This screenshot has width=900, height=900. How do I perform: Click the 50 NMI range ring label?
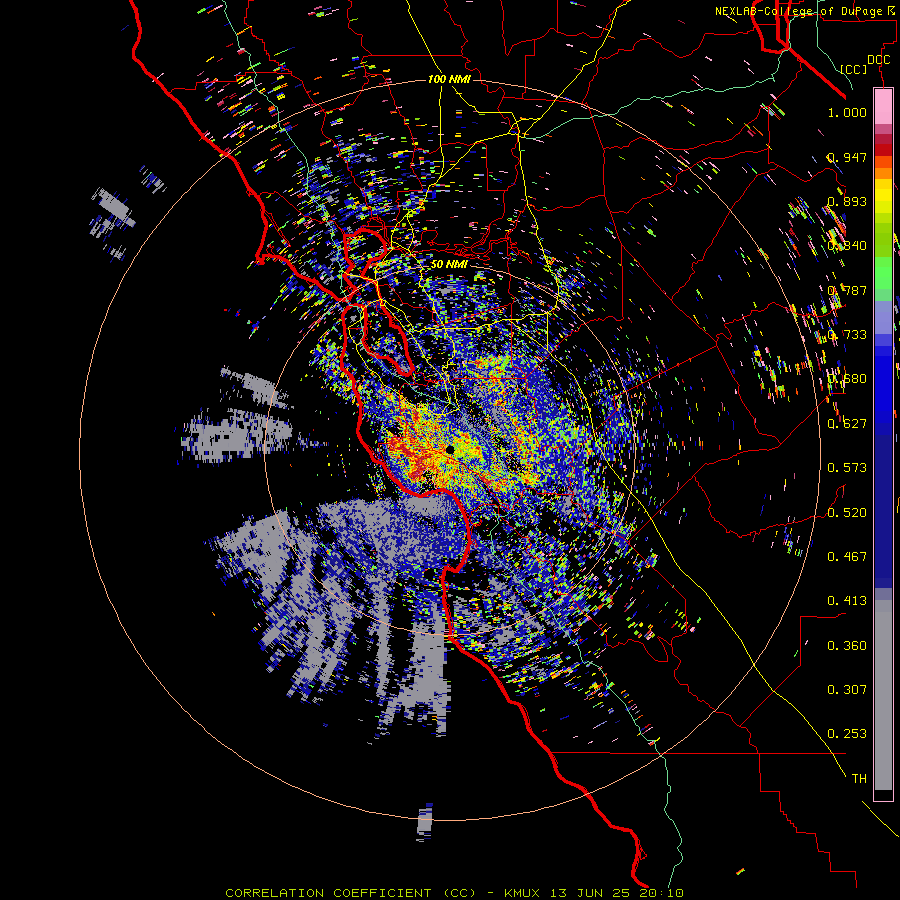pos(449,265)
